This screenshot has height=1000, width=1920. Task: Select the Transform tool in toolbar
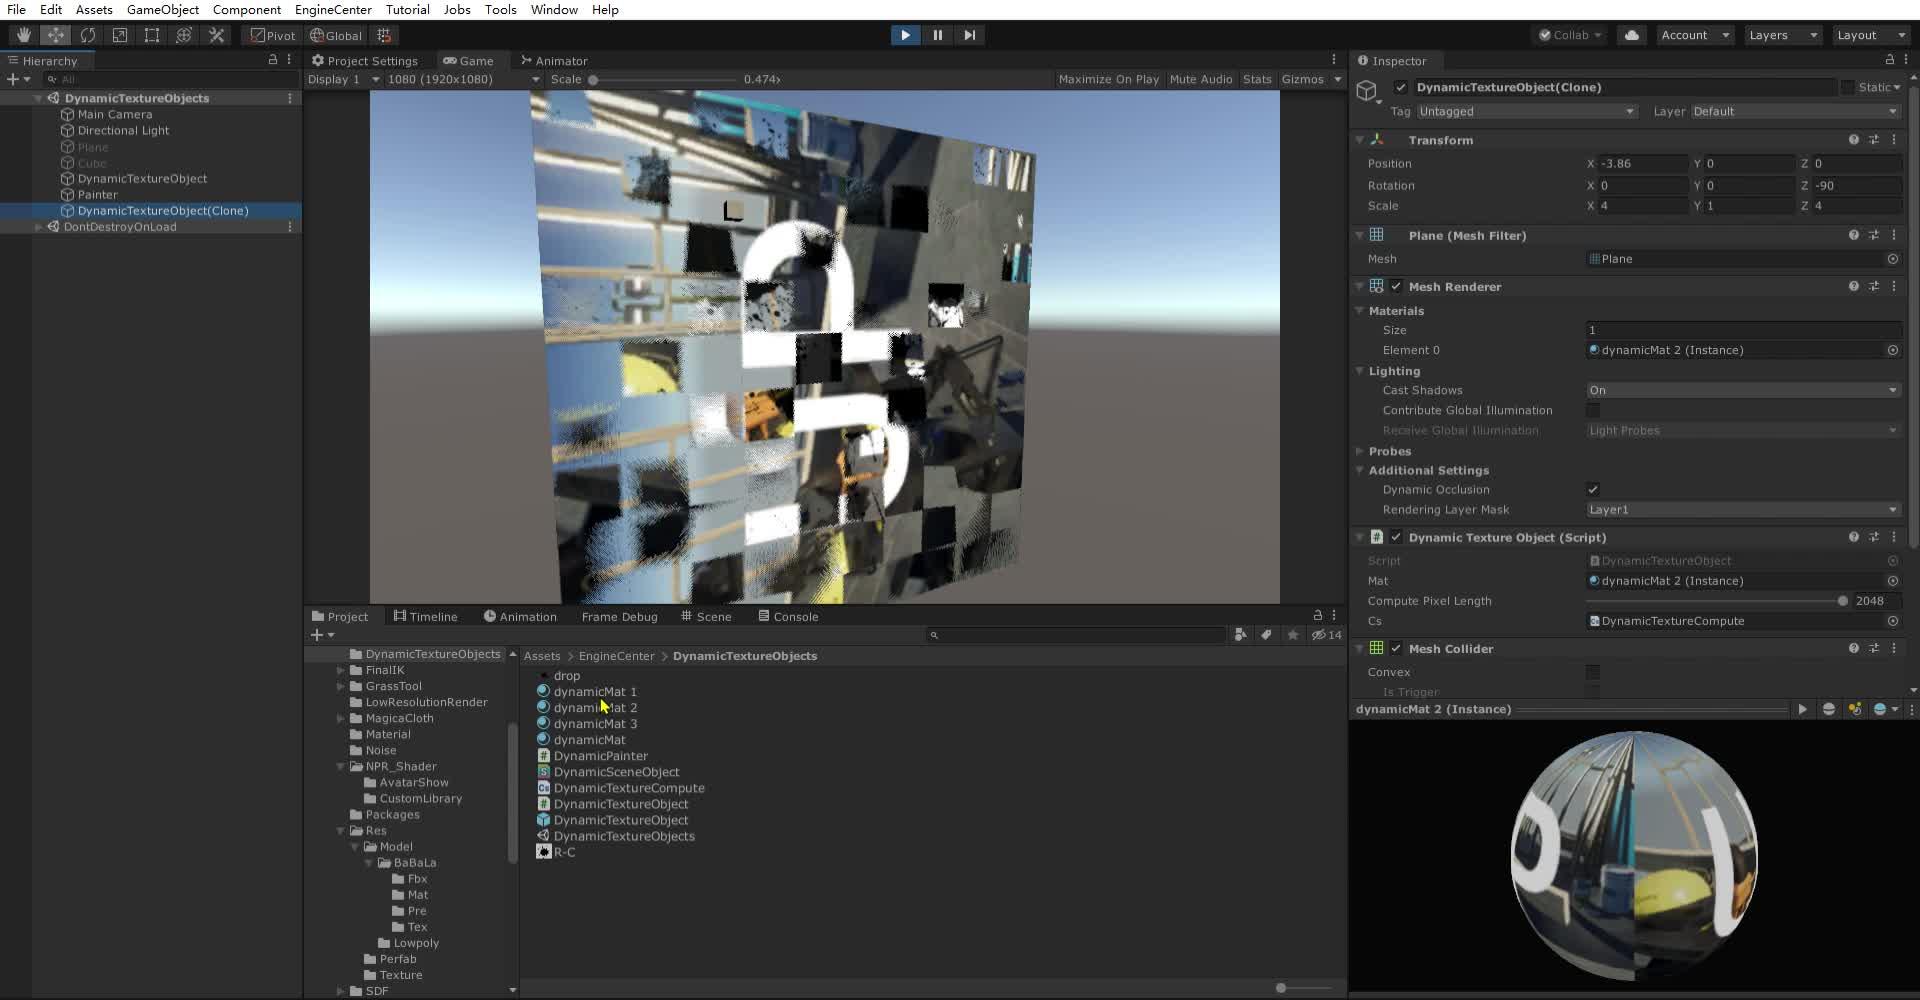[183, 35]
